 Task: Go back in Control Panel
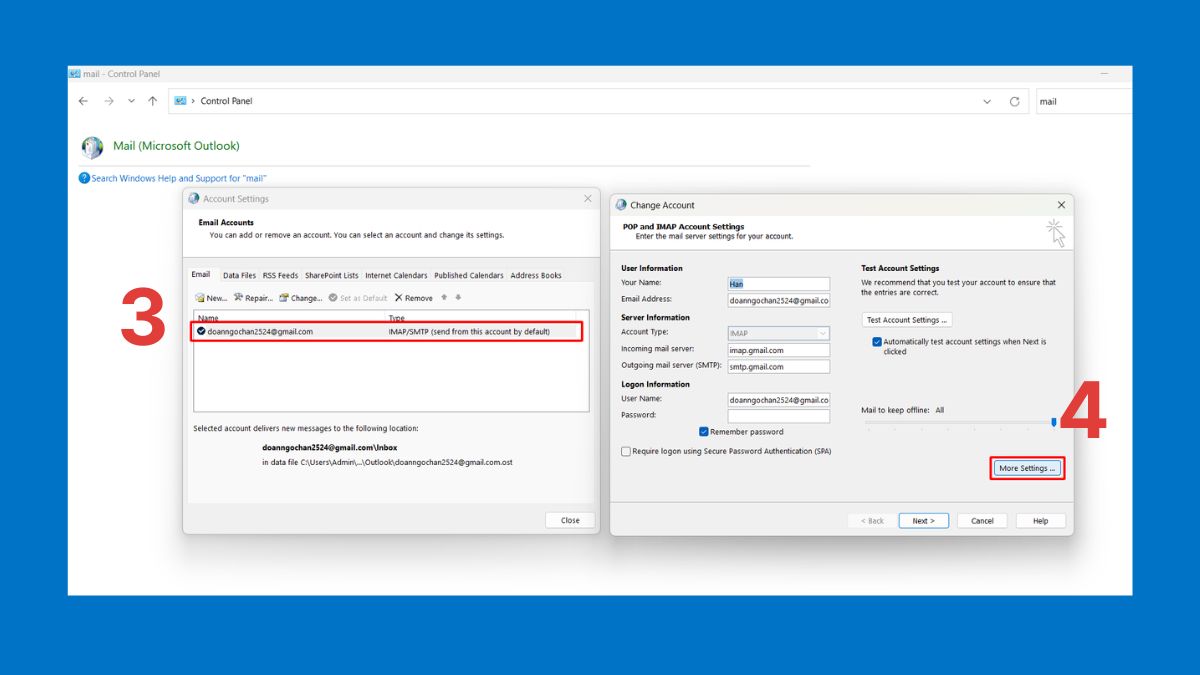click(83, 101)
